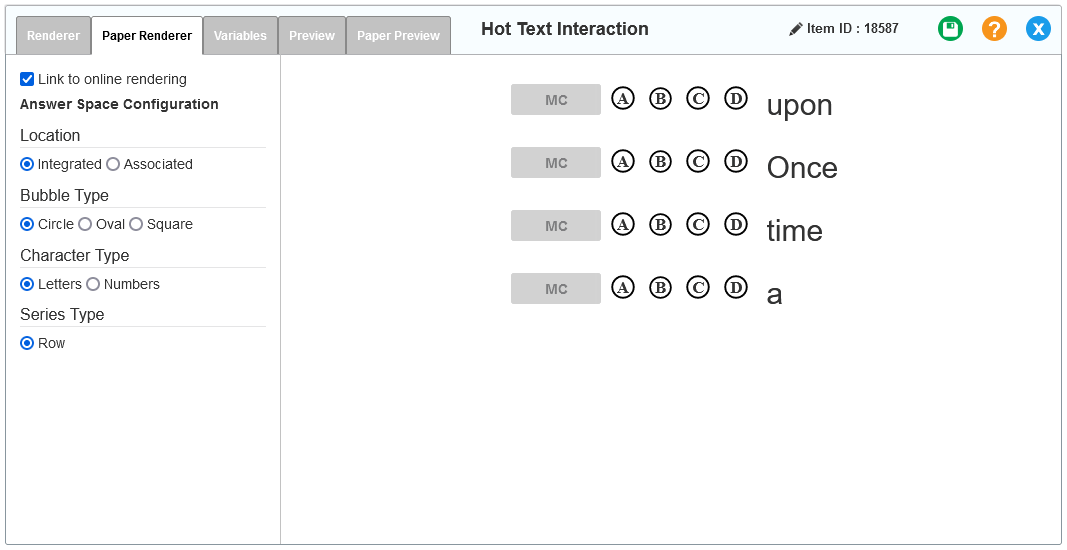Viewport: 1067px width, 550px height.
Task: Click the Answer Space Configuration heading
Action: [x=119, y=104]
